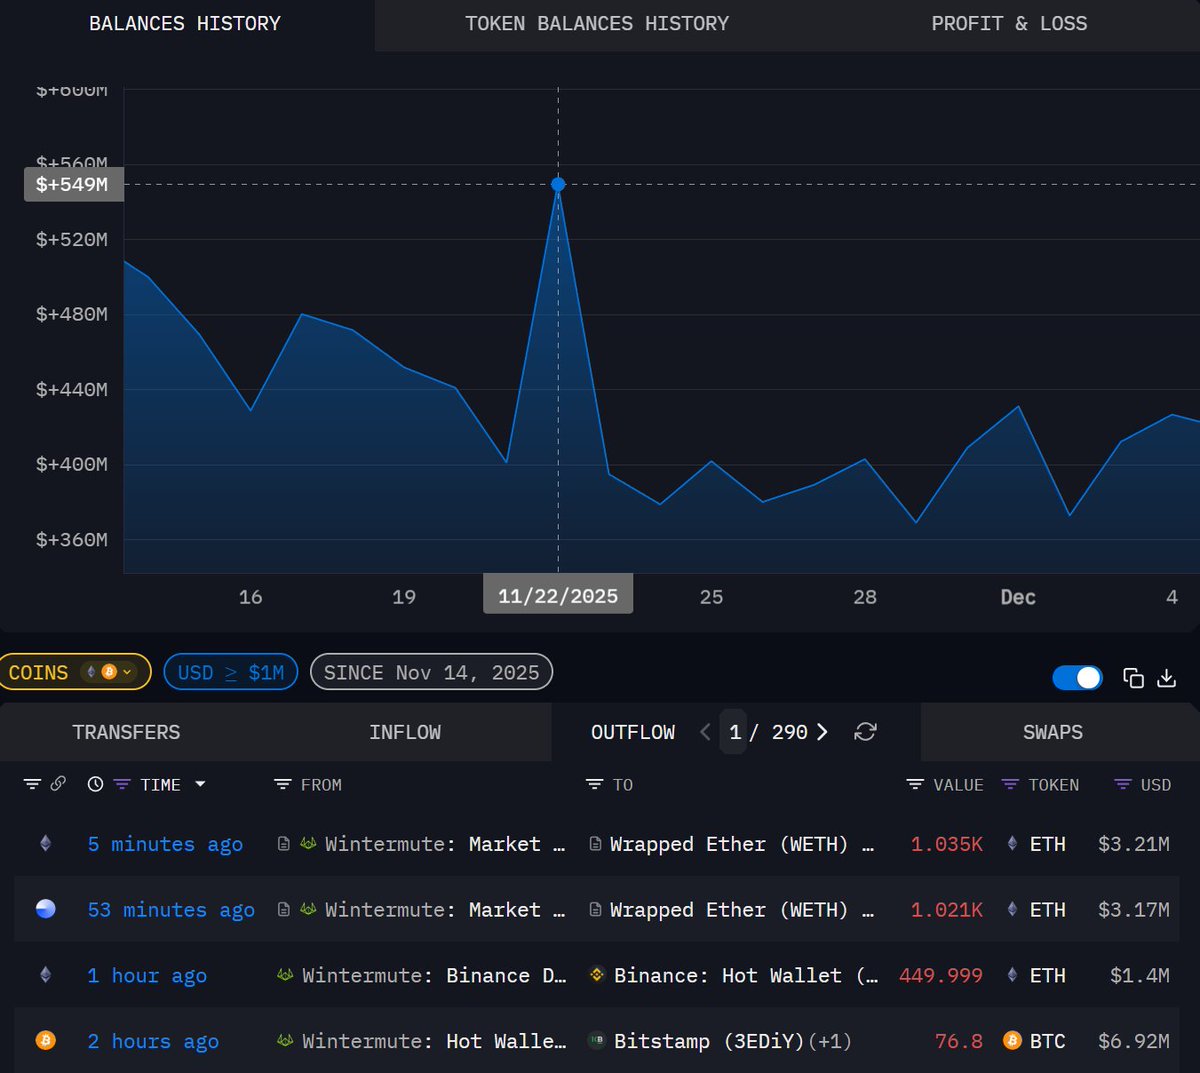This screenshot has width=1200, height=1073.
Task: Switch to the PROFIT & LOSS tab
Action: [x=1009, y=23]
